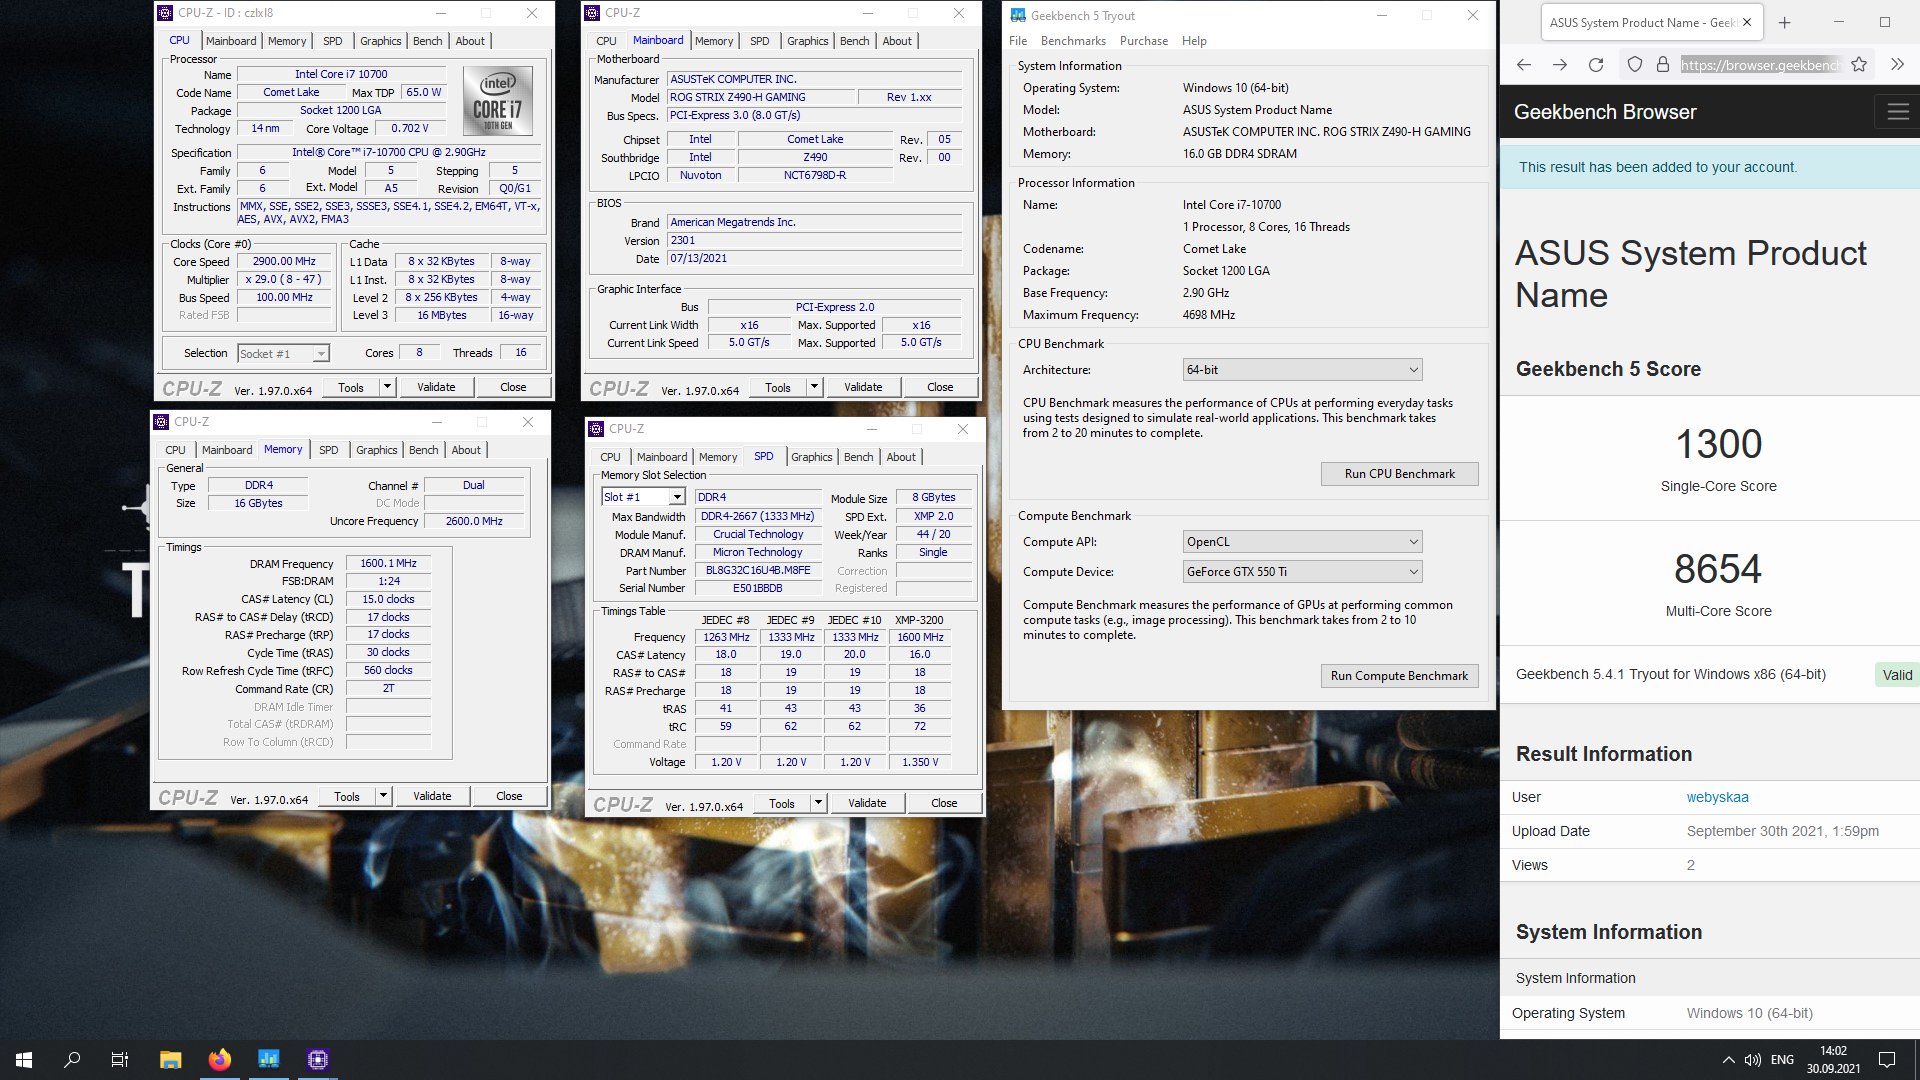Open the volume control in tray
The width and height of the screenshot is (1920, 1080).
point(1753,1060)
